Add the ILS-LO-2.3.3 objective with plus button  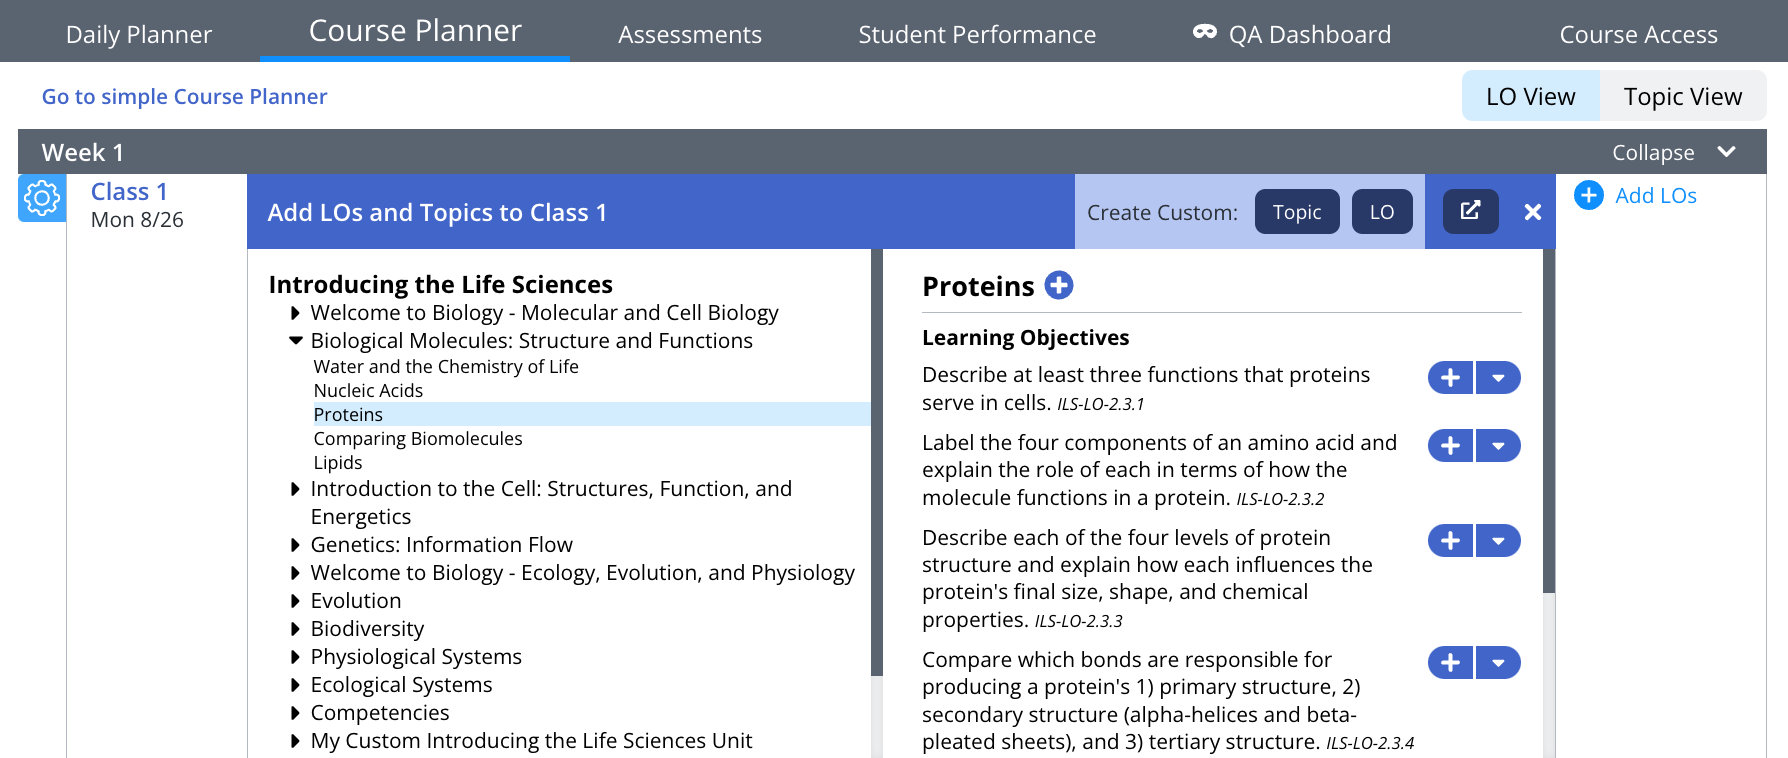pyautogui.click(x=1450, y=541)
